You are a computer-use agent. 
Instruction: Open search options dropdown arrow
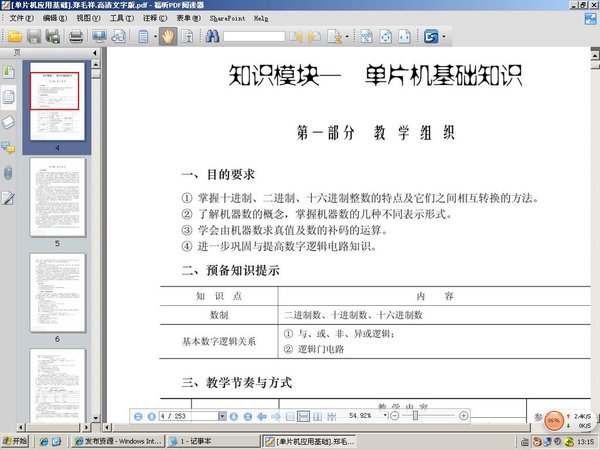[347, 37]
